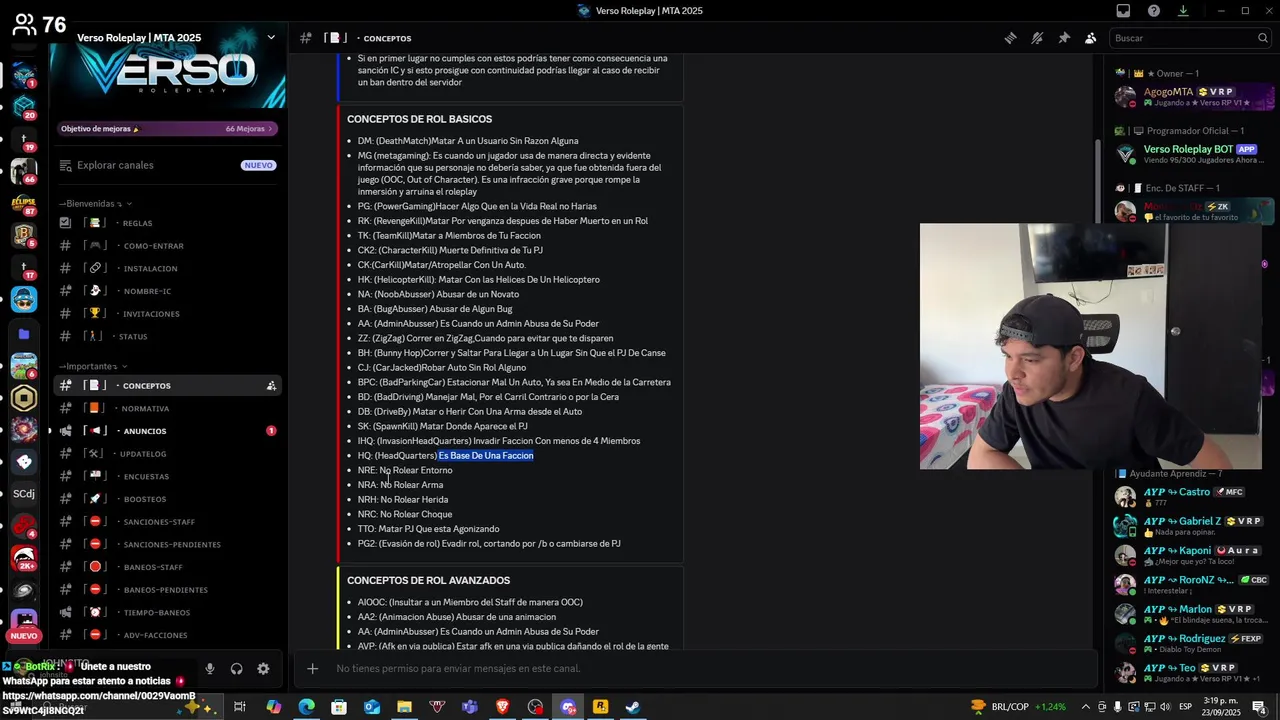Open the instalacion channel

point(167,268)
